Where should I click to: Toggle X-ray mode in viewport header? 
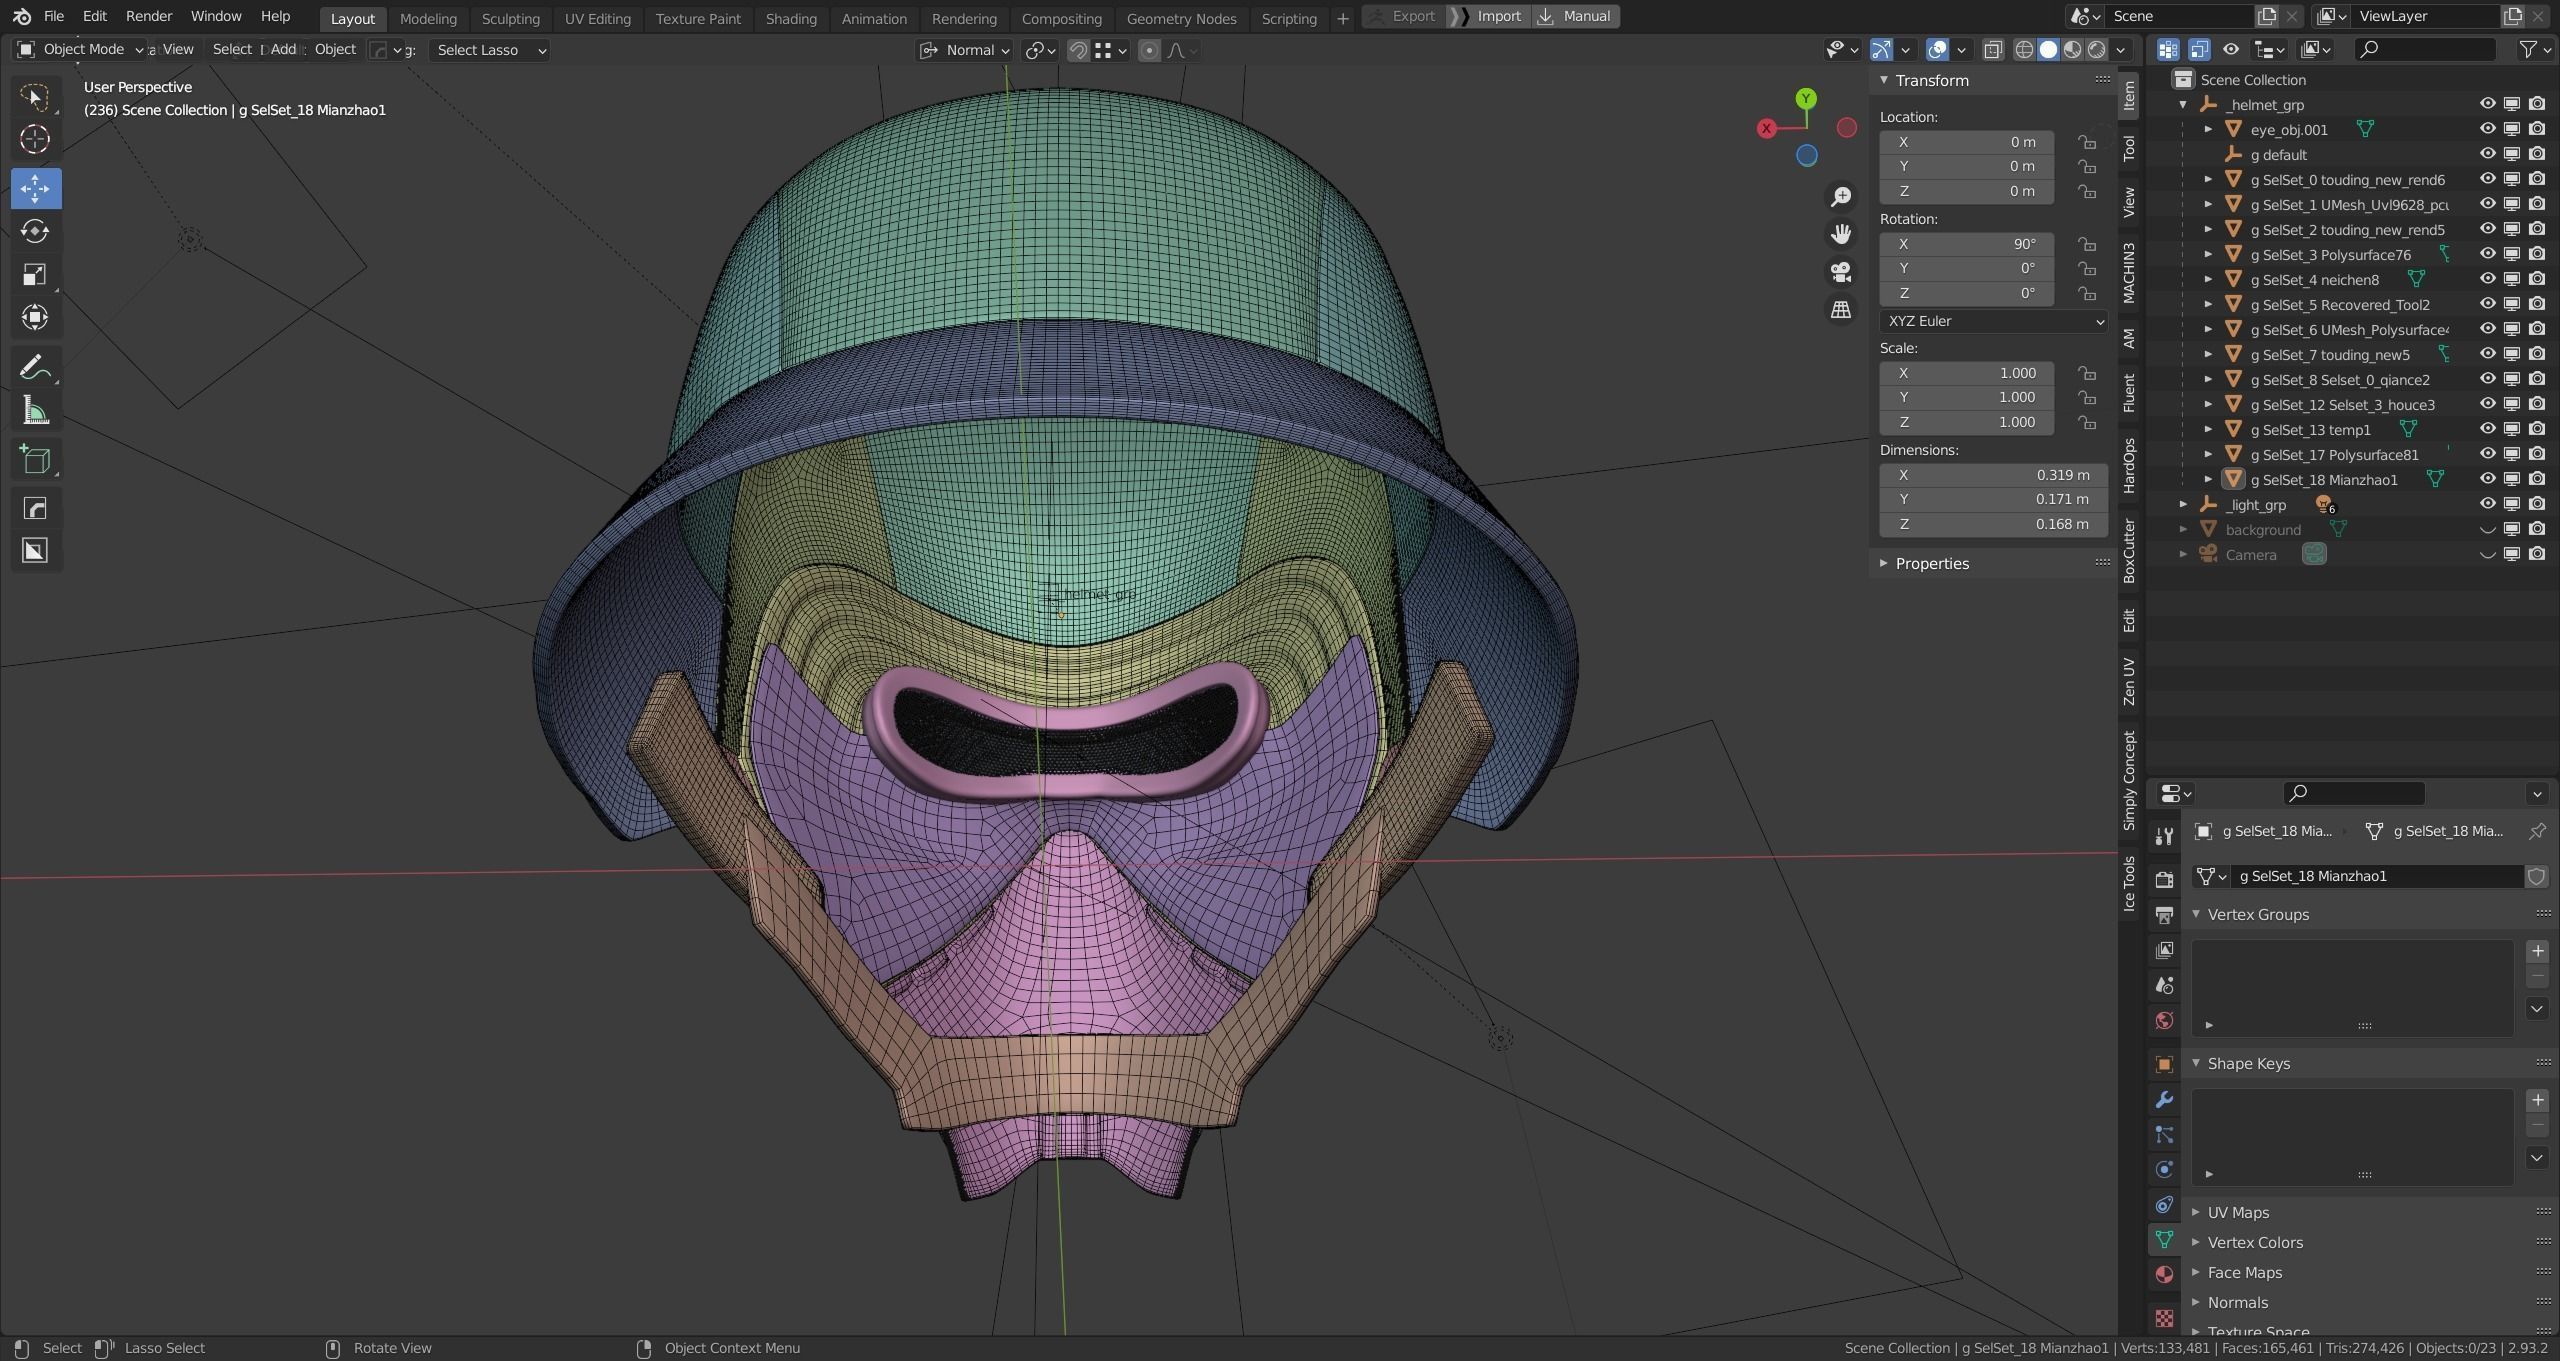pos(1992,50)
